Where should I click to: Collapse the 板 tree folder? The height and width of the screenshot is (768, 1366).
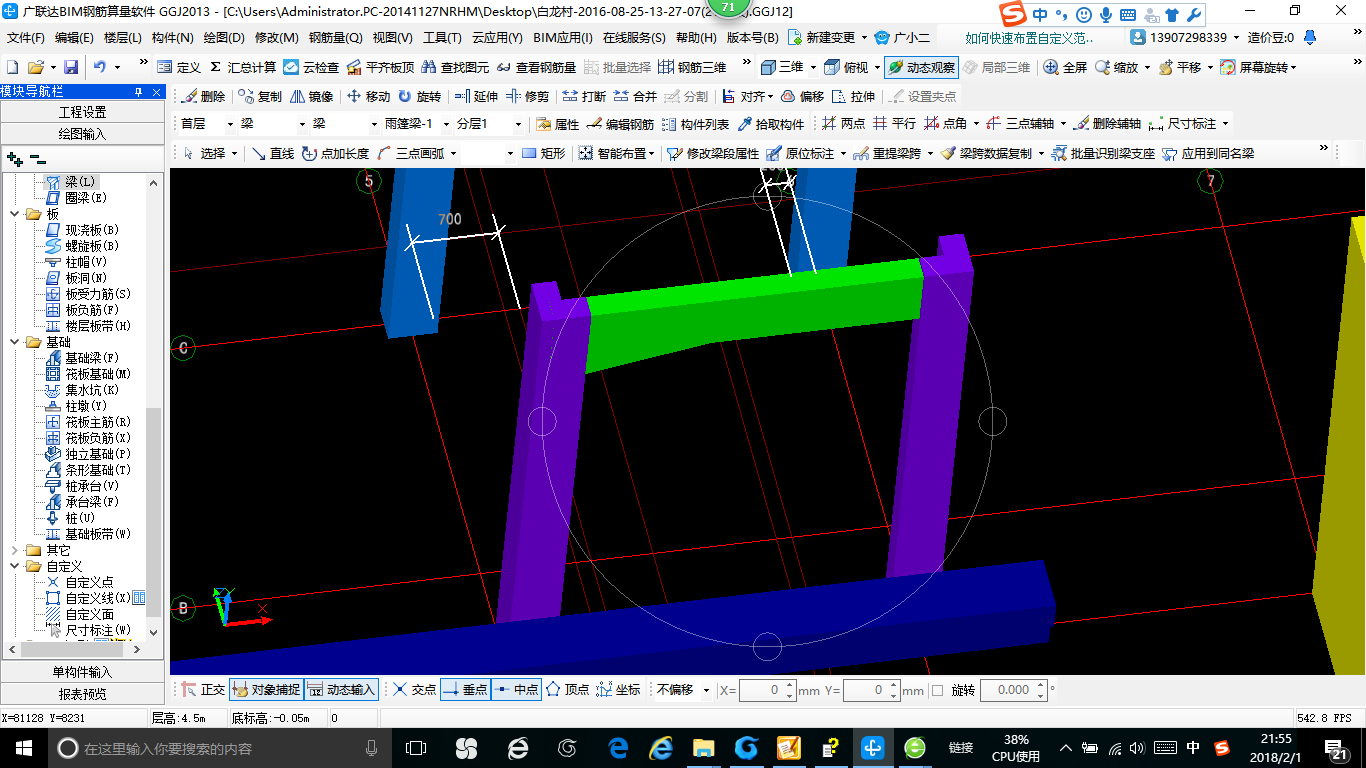(x=13, y=214)
